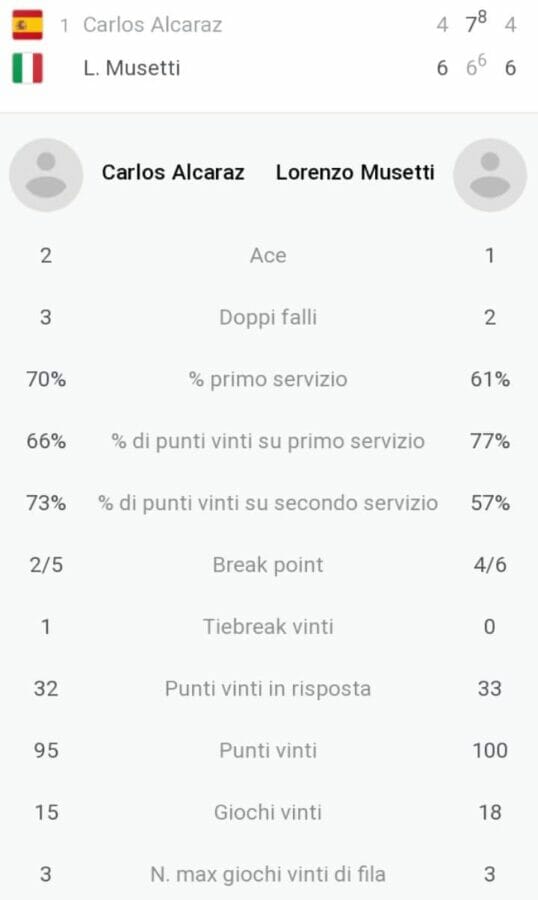The width and height of the screenshot is (538, 900).
Task: Select the % primo servizio label
Action: click(x=268, y=379)
